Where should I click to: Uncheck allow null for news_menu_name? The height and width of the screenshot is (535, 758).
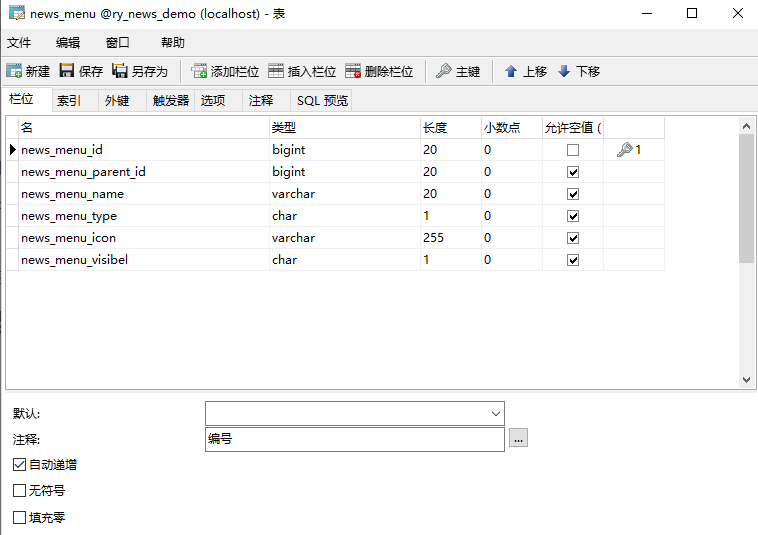[x=573, y=194]
